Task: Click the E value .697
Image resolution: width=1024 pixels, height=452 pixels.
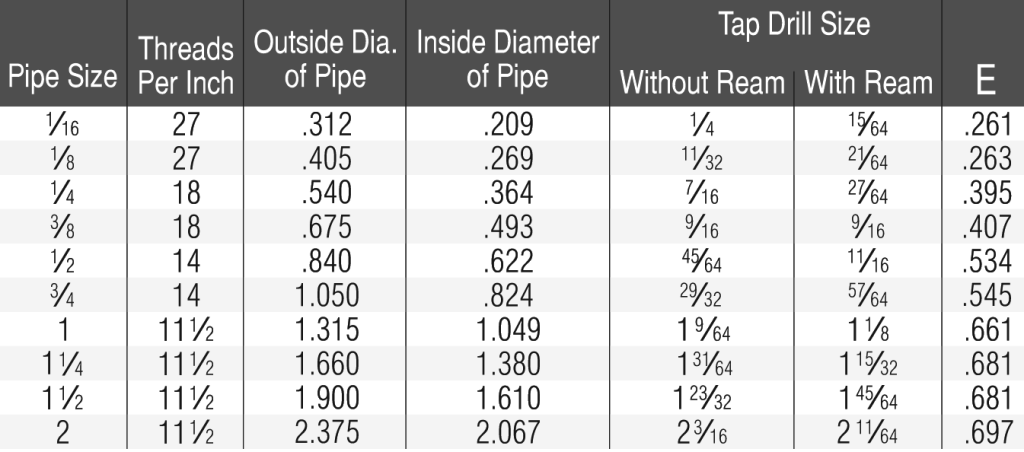Action: [x=985, y=432]
